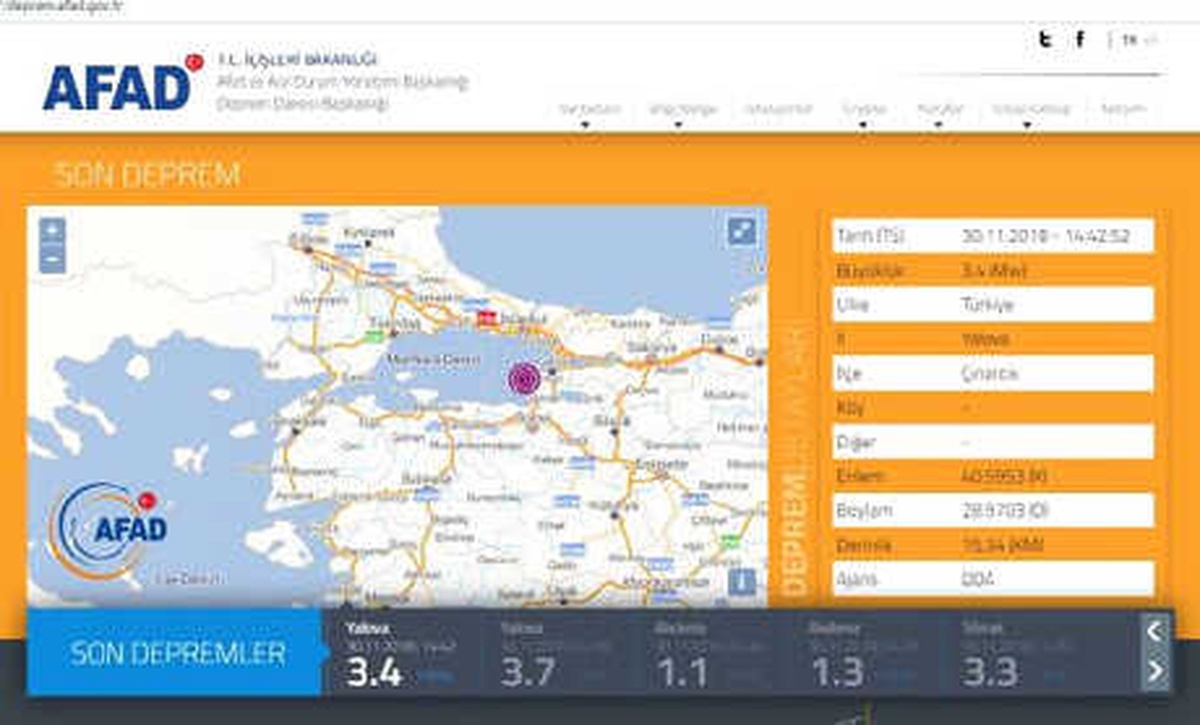
Task: Click the İlçe value Çınarcık
Action: click(990, 373)
